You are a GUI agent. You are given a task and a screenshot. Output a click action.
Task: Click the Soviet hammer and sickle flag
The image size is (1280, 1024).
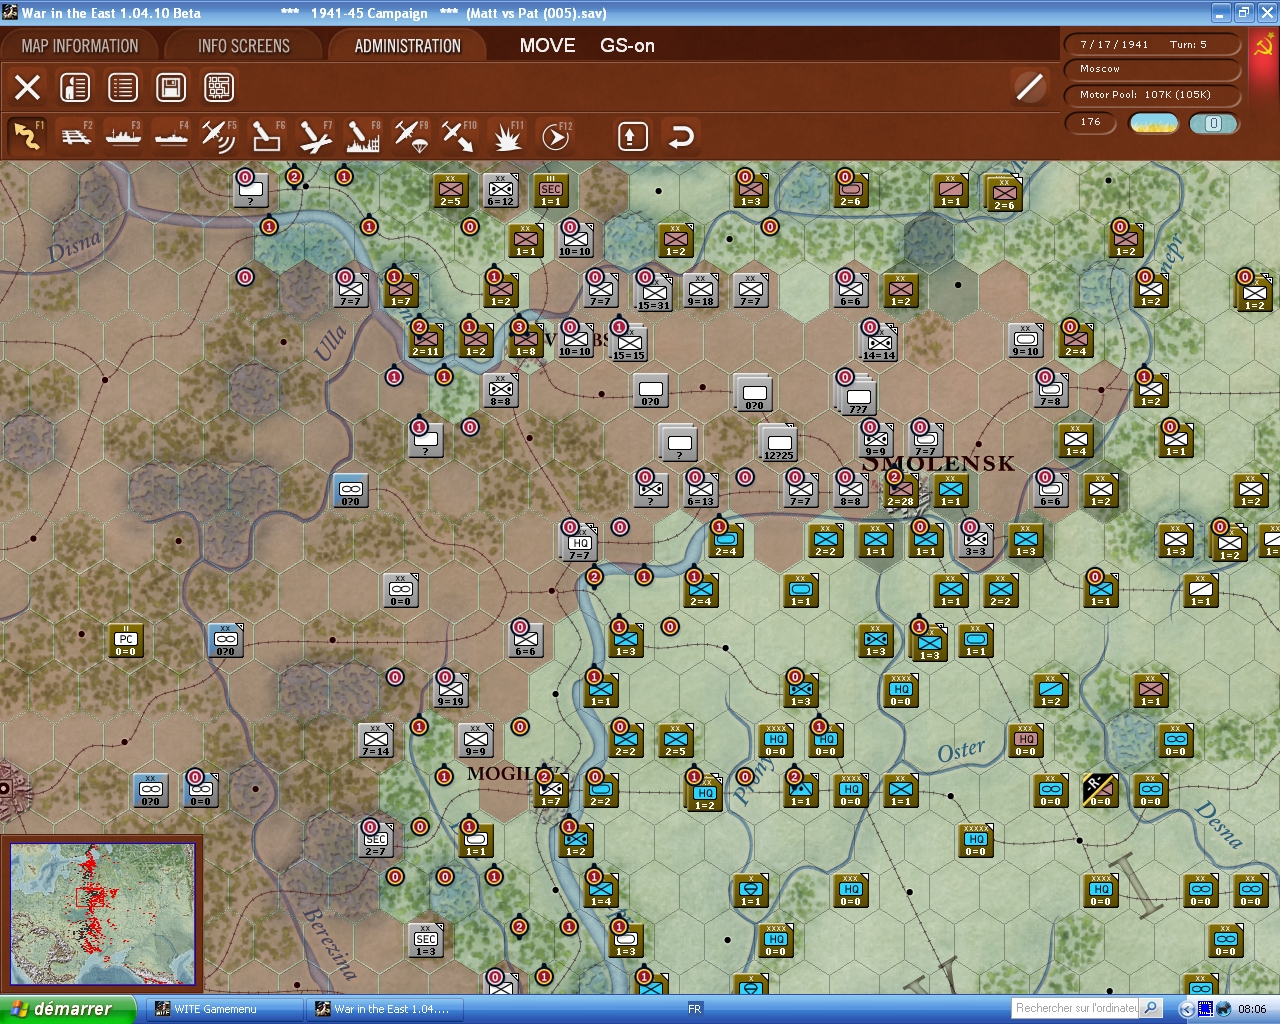(1263, 46)
